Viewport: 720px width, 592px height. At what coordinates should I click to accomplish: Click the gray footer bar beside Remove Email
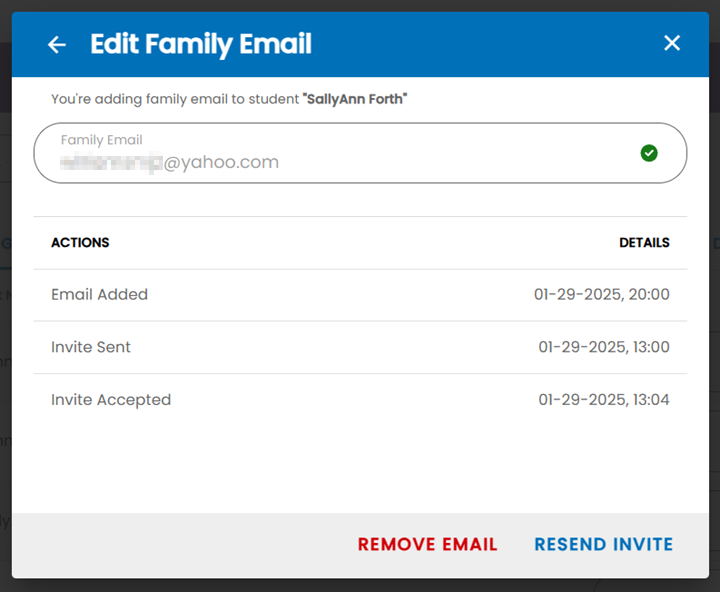click(184, 545)
